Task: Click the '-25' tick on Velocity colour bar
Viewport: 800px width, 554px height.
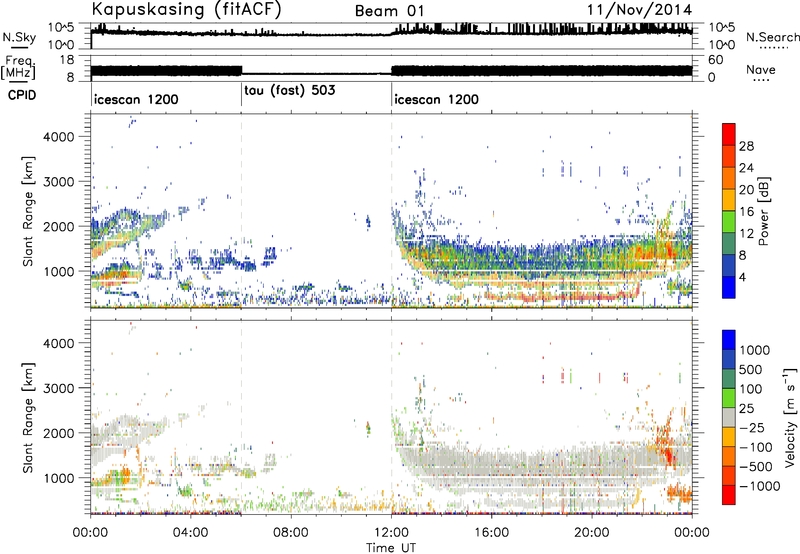Action: pyautogui.click(x=752, y=427)
